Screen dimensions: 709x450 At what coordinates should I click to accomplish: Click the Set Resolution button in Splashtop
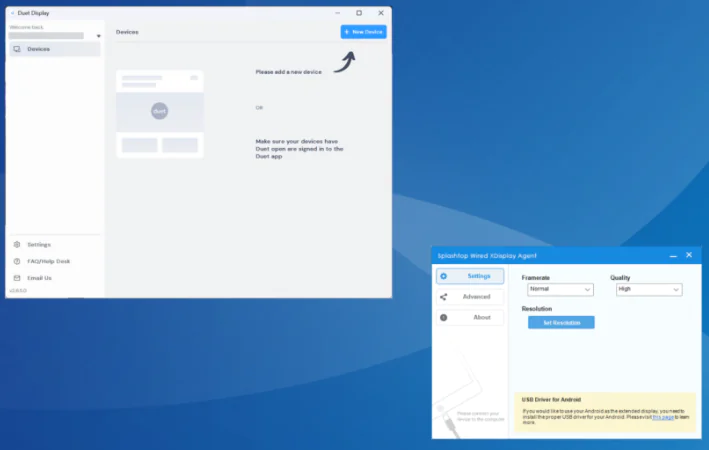pyautogui.click(x=561, y=322)
